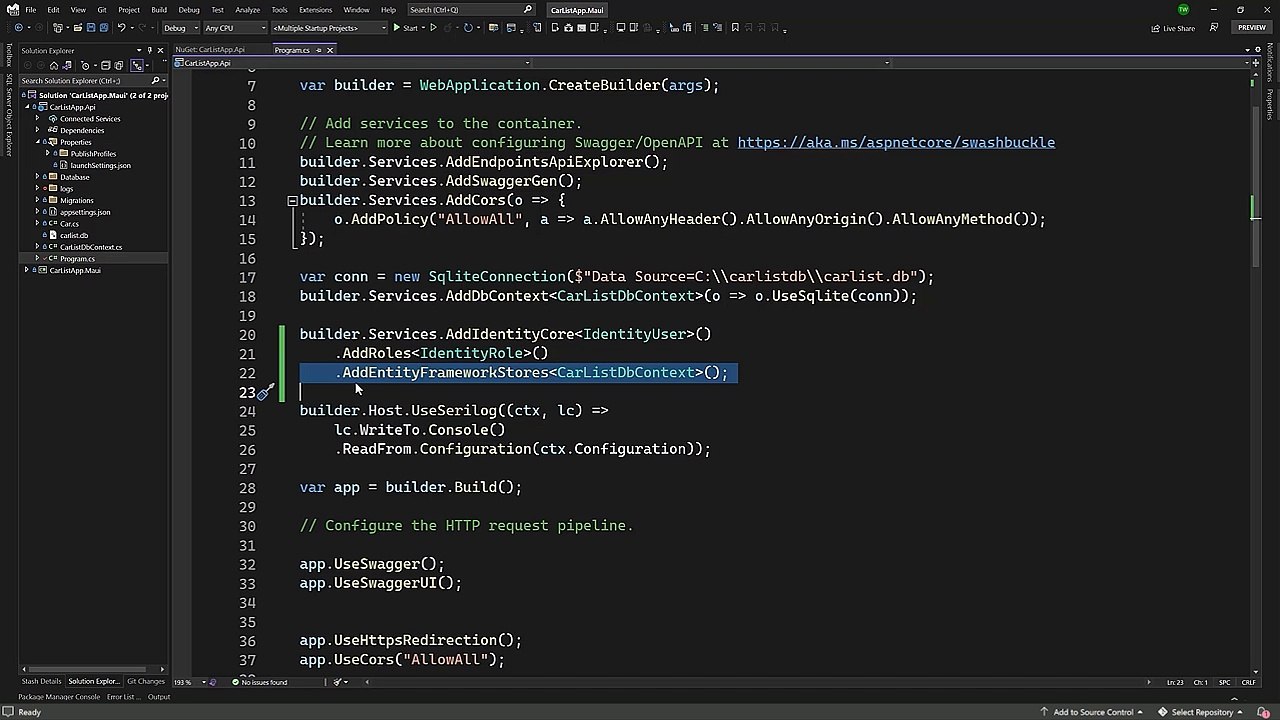
Task: Open the Any CPU platform dropdown
Action: pyautogui.click(x=234, y=28)
